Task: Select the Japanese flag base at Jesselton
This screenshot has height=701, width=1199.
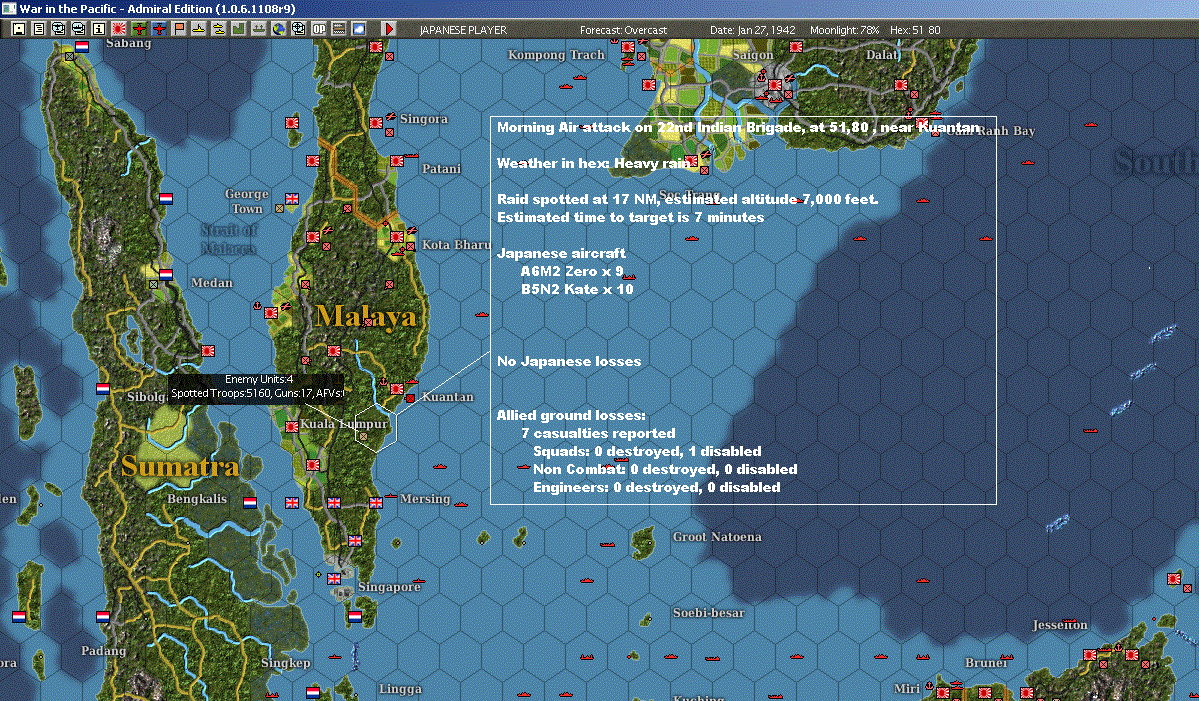Action: tap(1089, 655)
